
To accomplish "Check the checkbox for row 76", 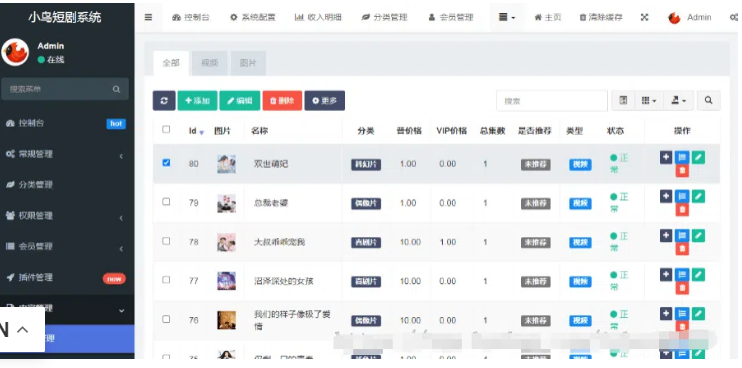I will click(x=166, y=319).
